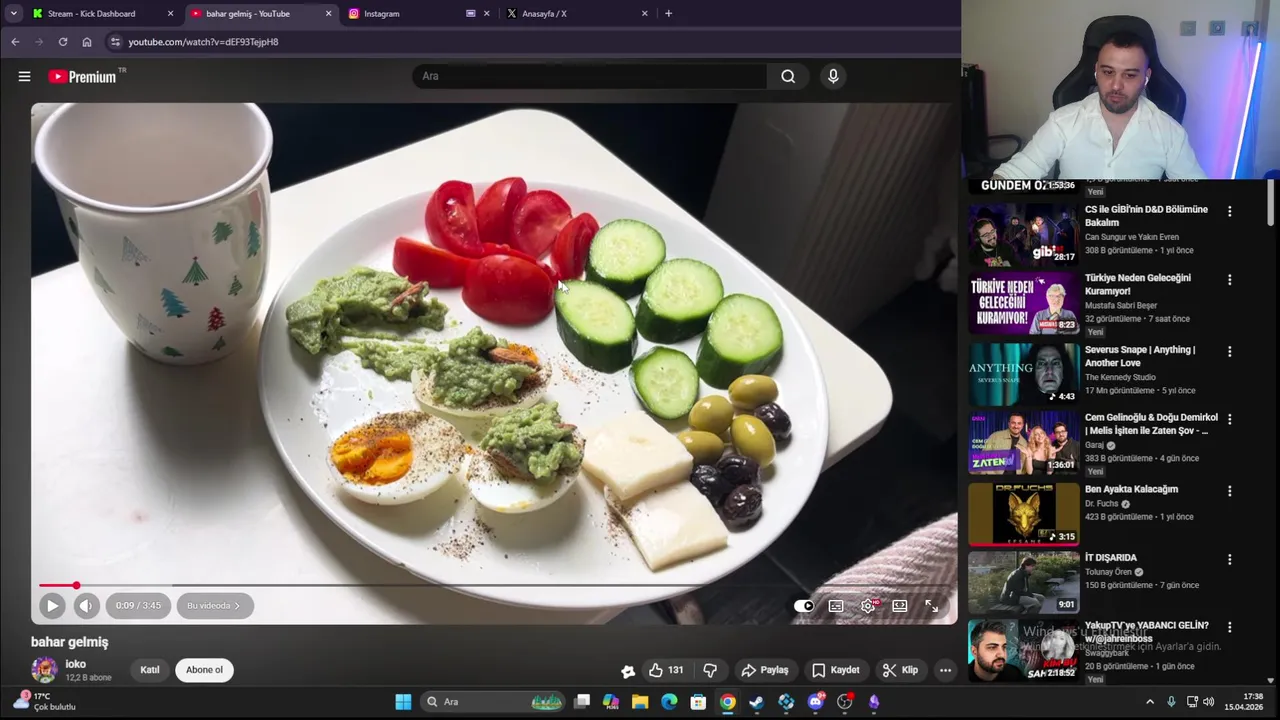
Task: View site information icon in address bar
Action: [115, 42]
